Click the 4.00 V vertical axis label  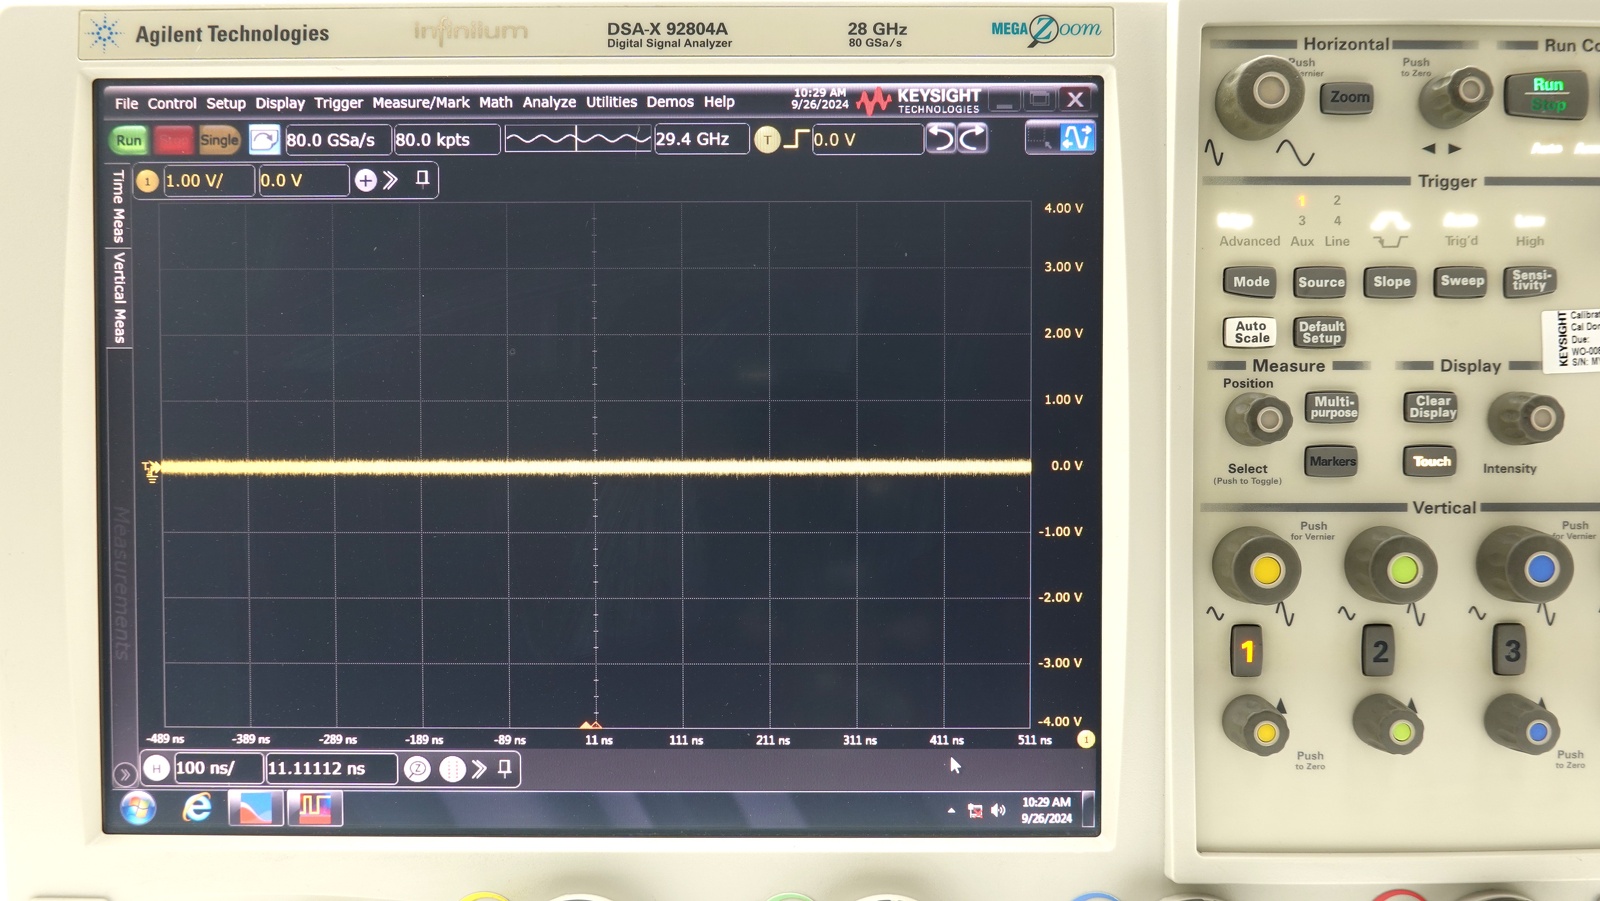1063,208
